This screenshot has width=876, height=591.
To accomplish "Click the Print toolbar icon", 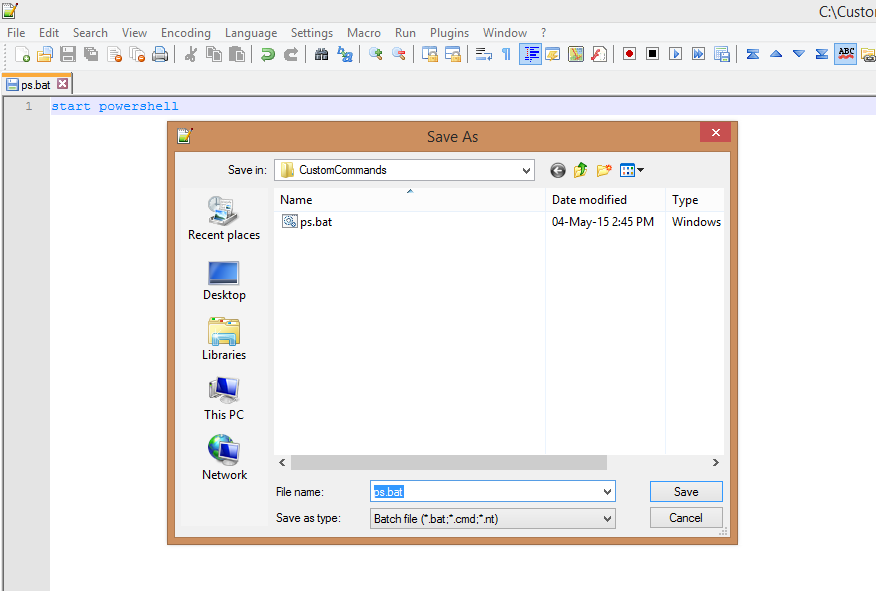I will click(160, 54).
